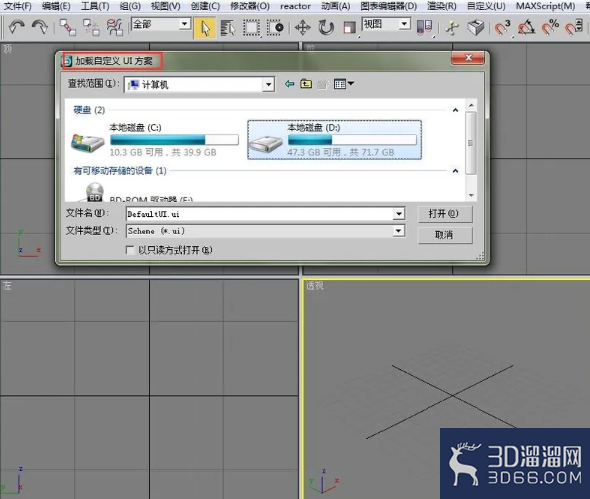The image size is (590, 499).
Task: Select the Local Disk (D:) drive
Action: pyautogui.click(x=335, y=140)
